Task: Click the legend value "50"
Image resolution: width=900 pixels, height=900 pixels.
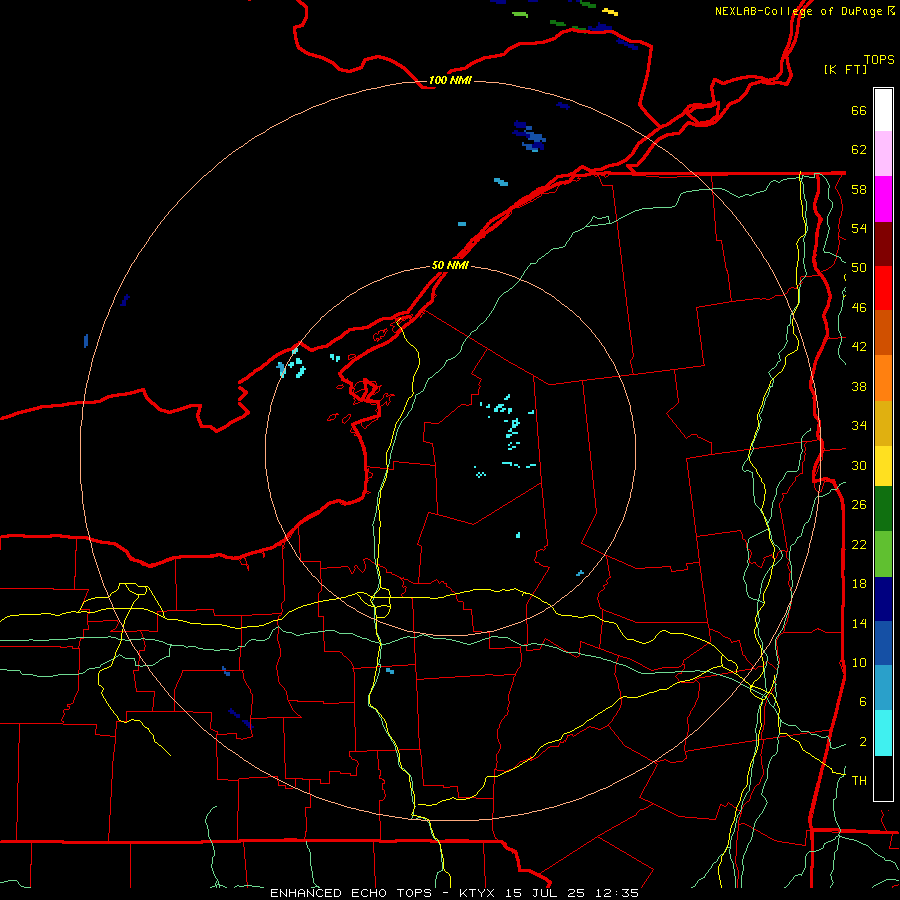Action: click(x=859, y=268)
